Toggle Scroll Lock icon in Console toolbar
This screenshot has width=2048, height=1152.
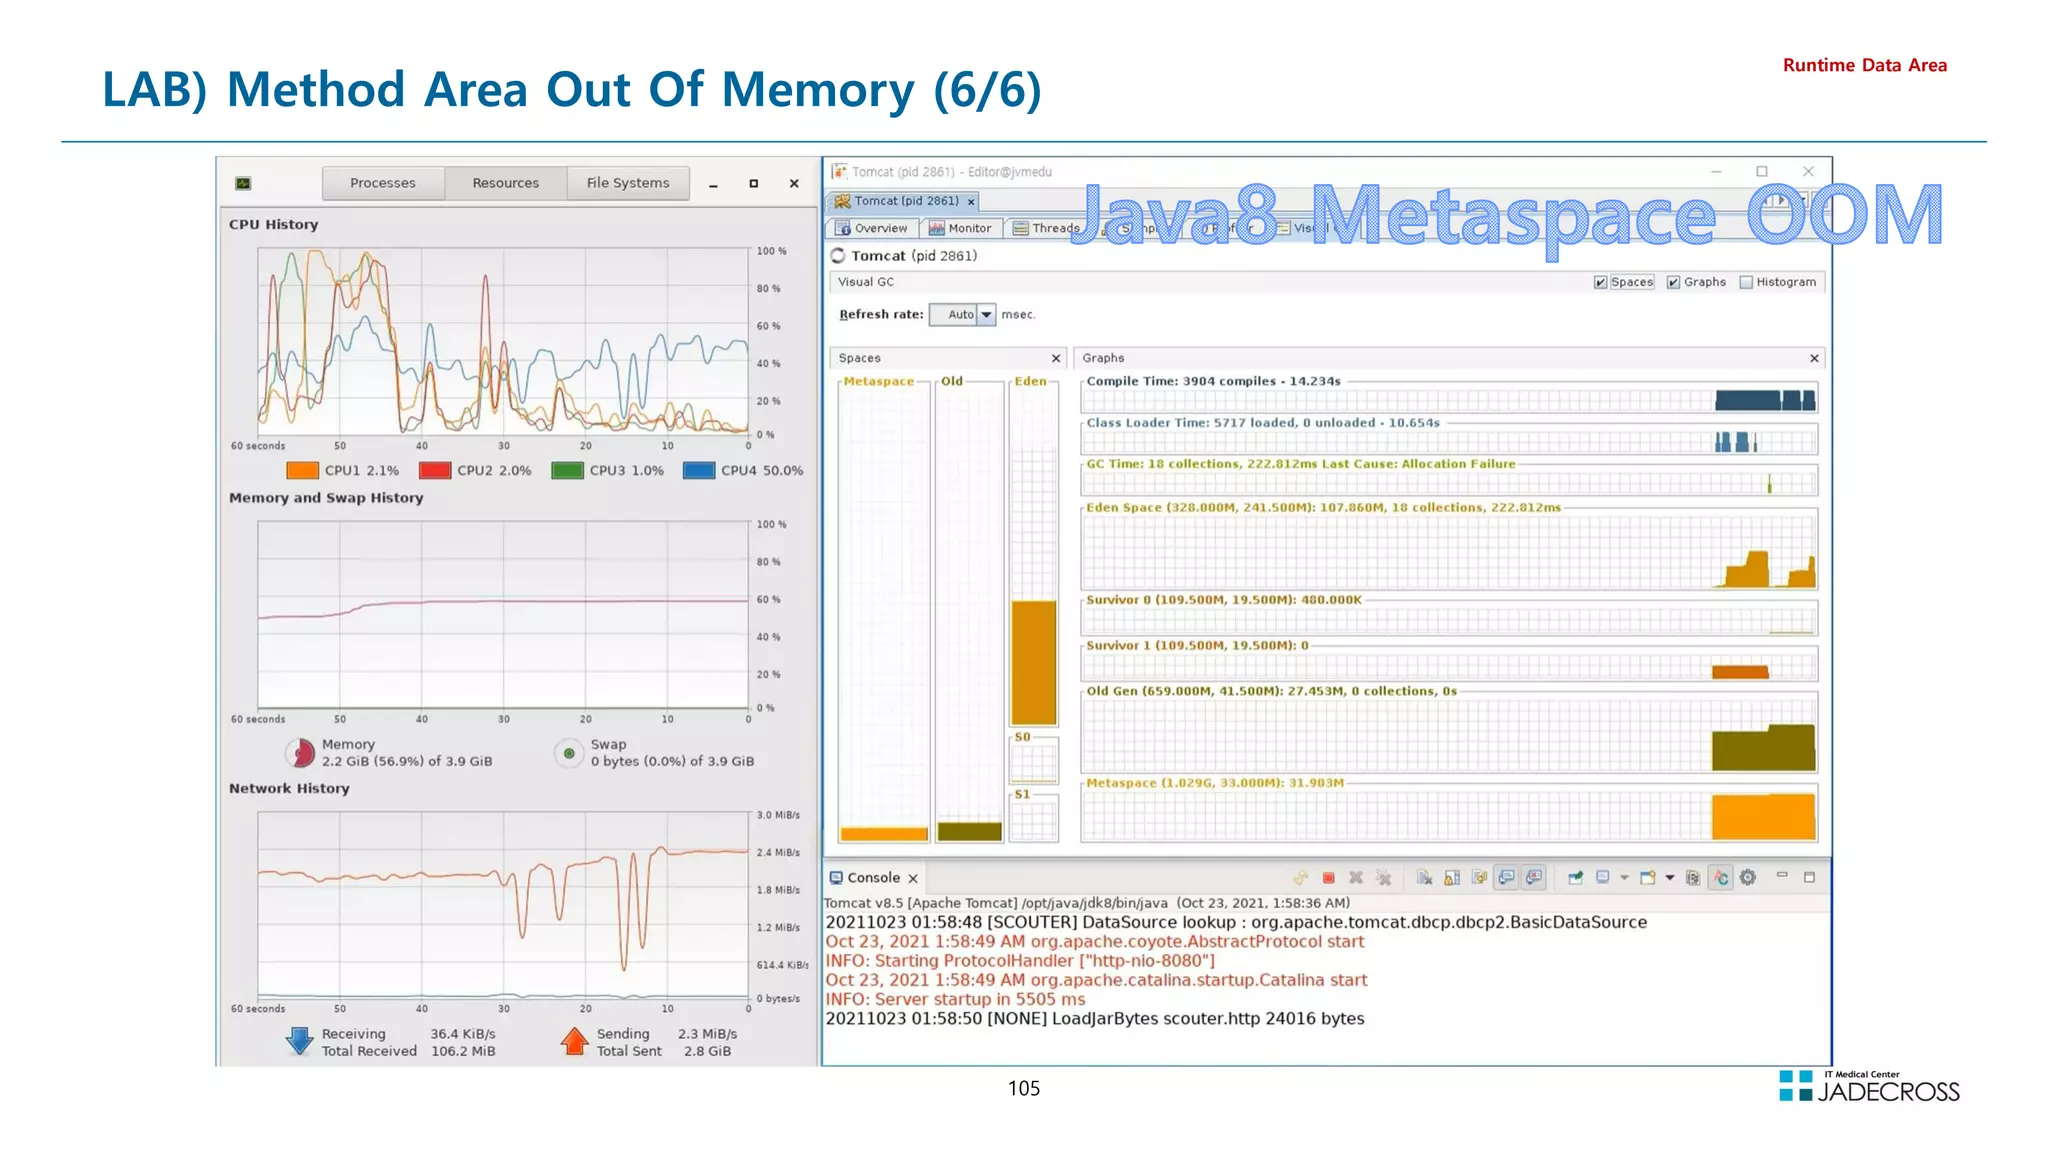pos(1452,878)
